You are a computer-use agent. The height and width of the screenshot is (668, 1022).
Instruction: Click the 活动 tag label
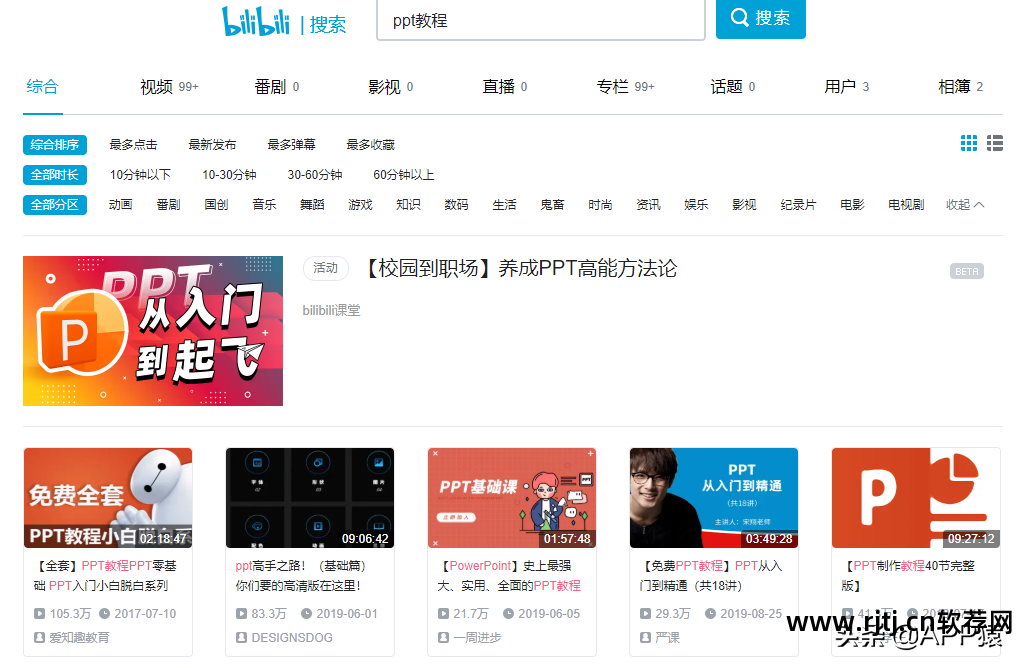[x=325, y=268]
